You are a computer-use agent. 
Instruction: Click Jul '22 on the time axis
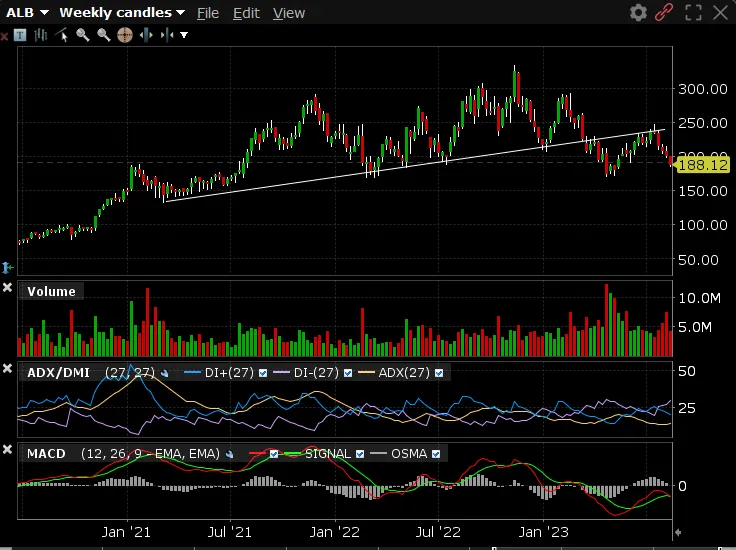(438, 532)
